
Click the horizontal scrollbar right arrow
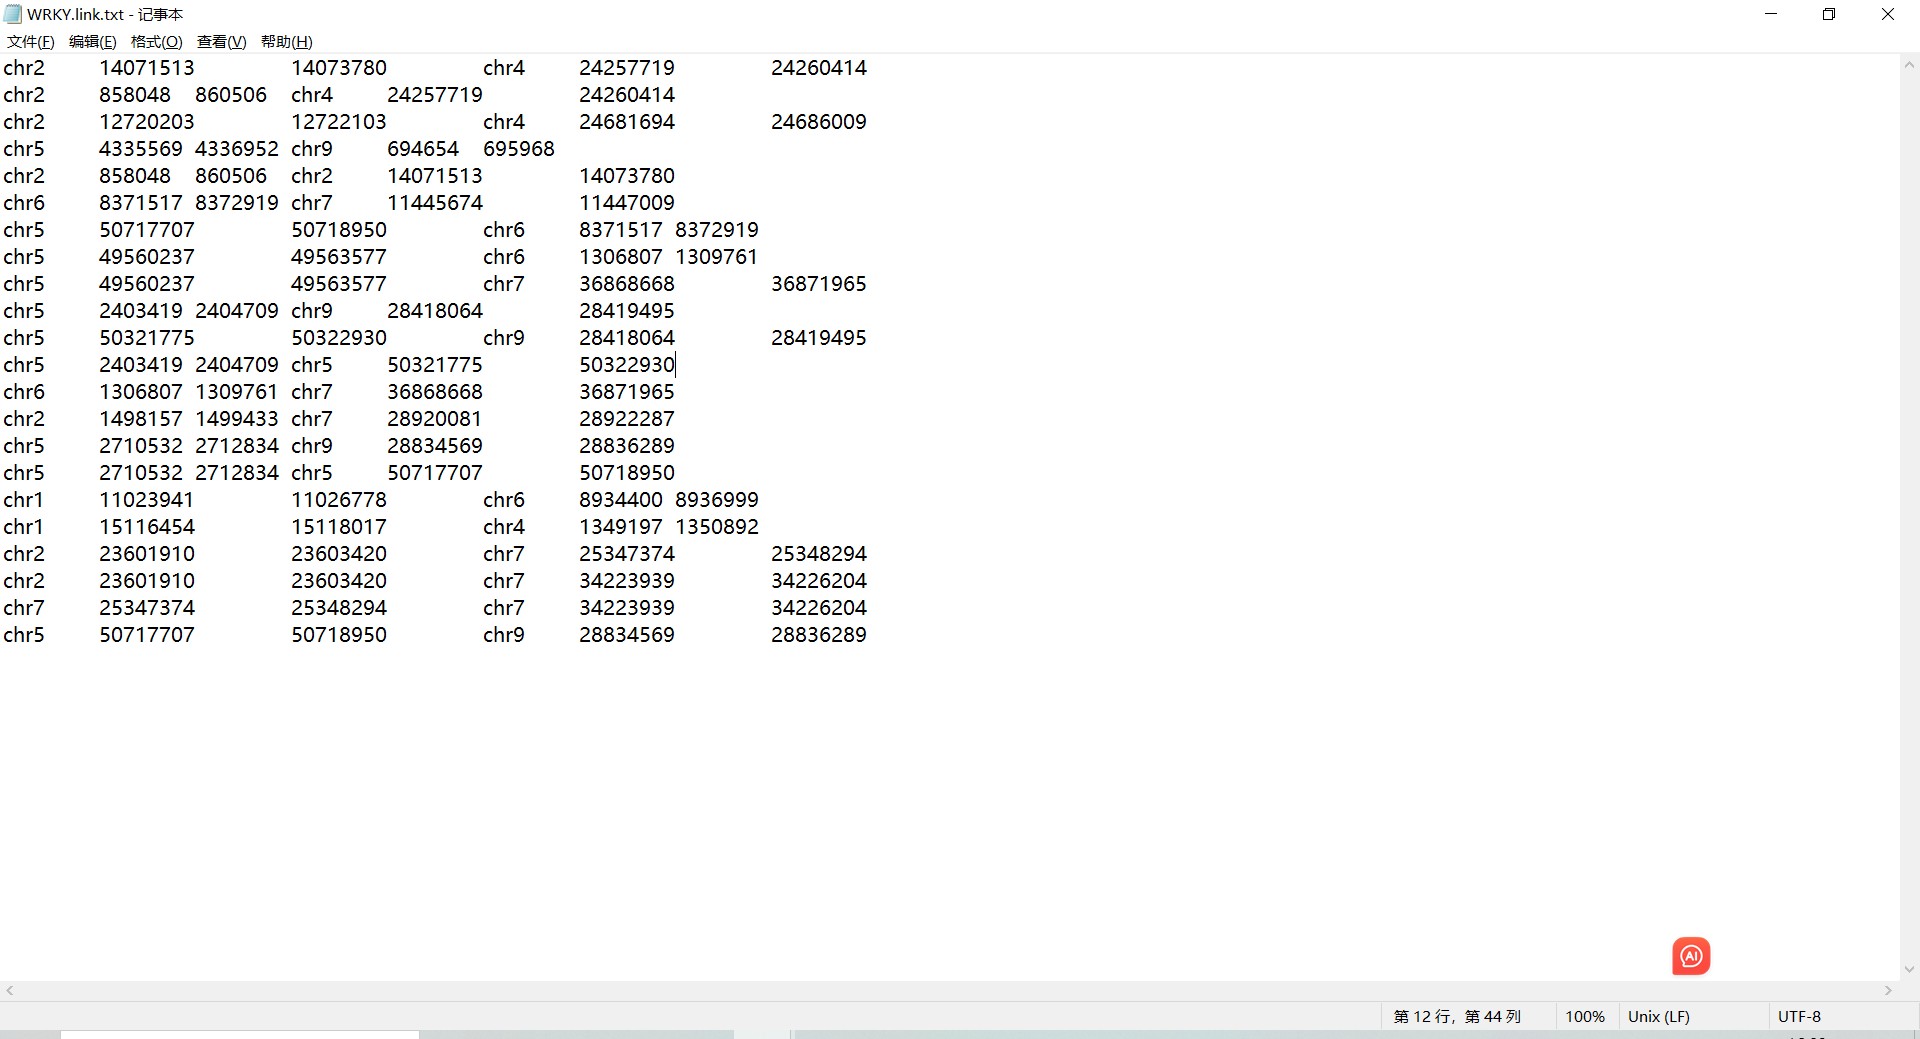(1888, 990)
